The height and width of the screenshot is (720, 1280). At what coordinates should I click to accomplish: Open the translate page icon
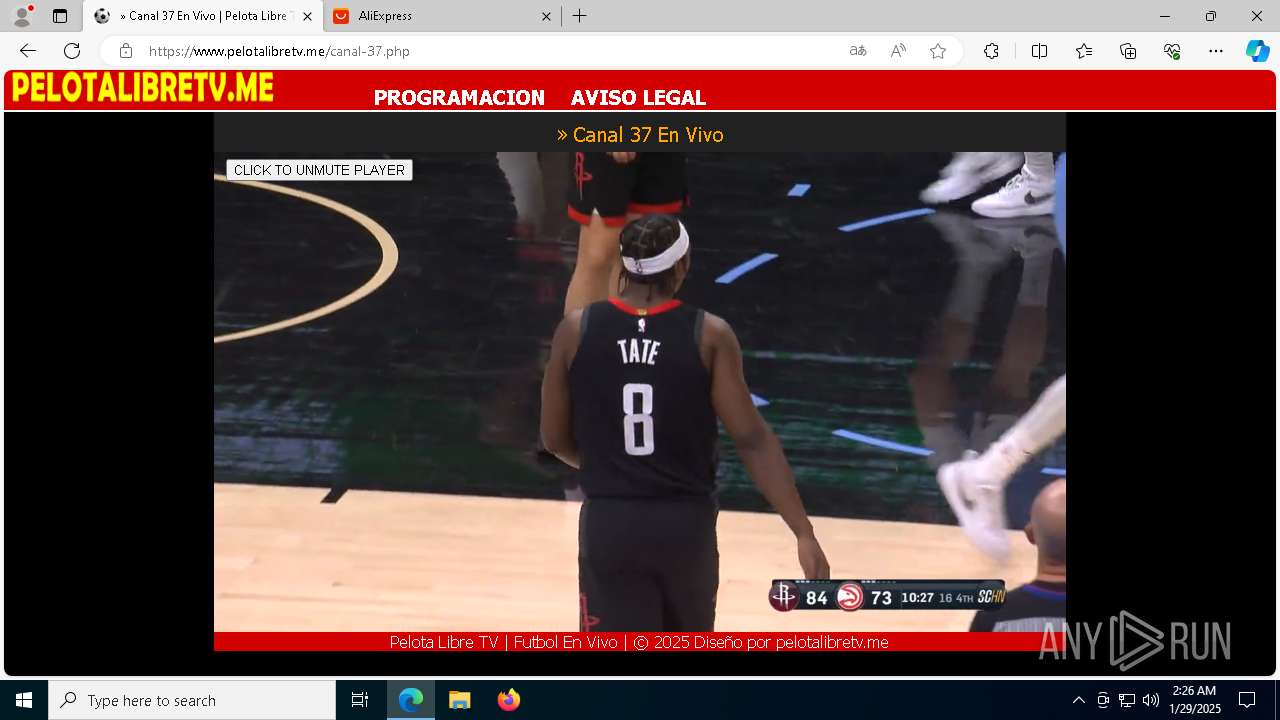pos(858,51)
